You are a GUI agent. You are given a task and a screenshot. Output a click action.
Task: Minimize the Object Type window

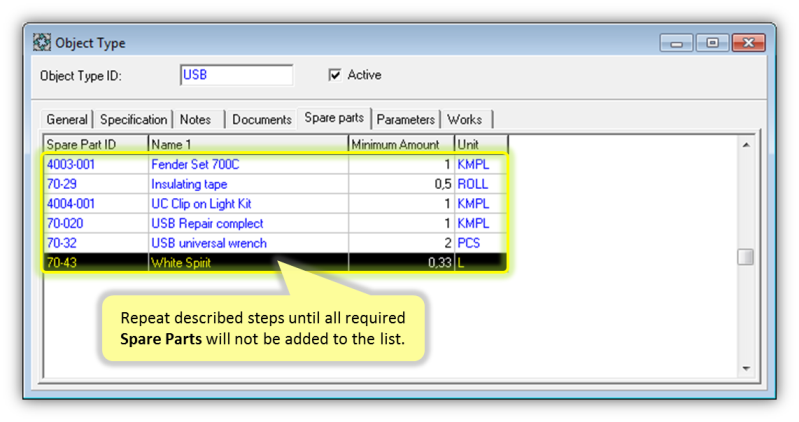click(676, 43)
